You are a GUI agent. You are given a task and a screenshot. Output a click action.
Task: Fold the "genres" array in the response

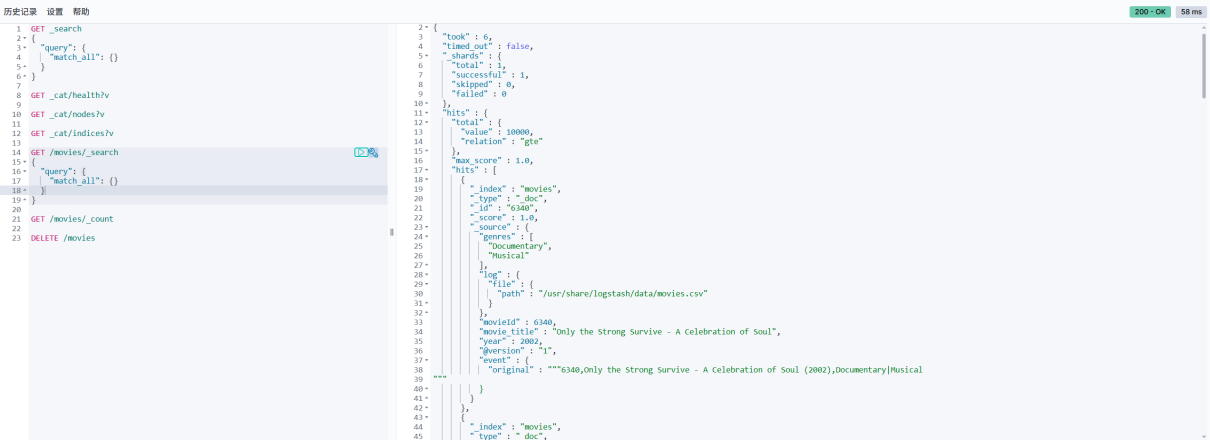pos(427,237)
